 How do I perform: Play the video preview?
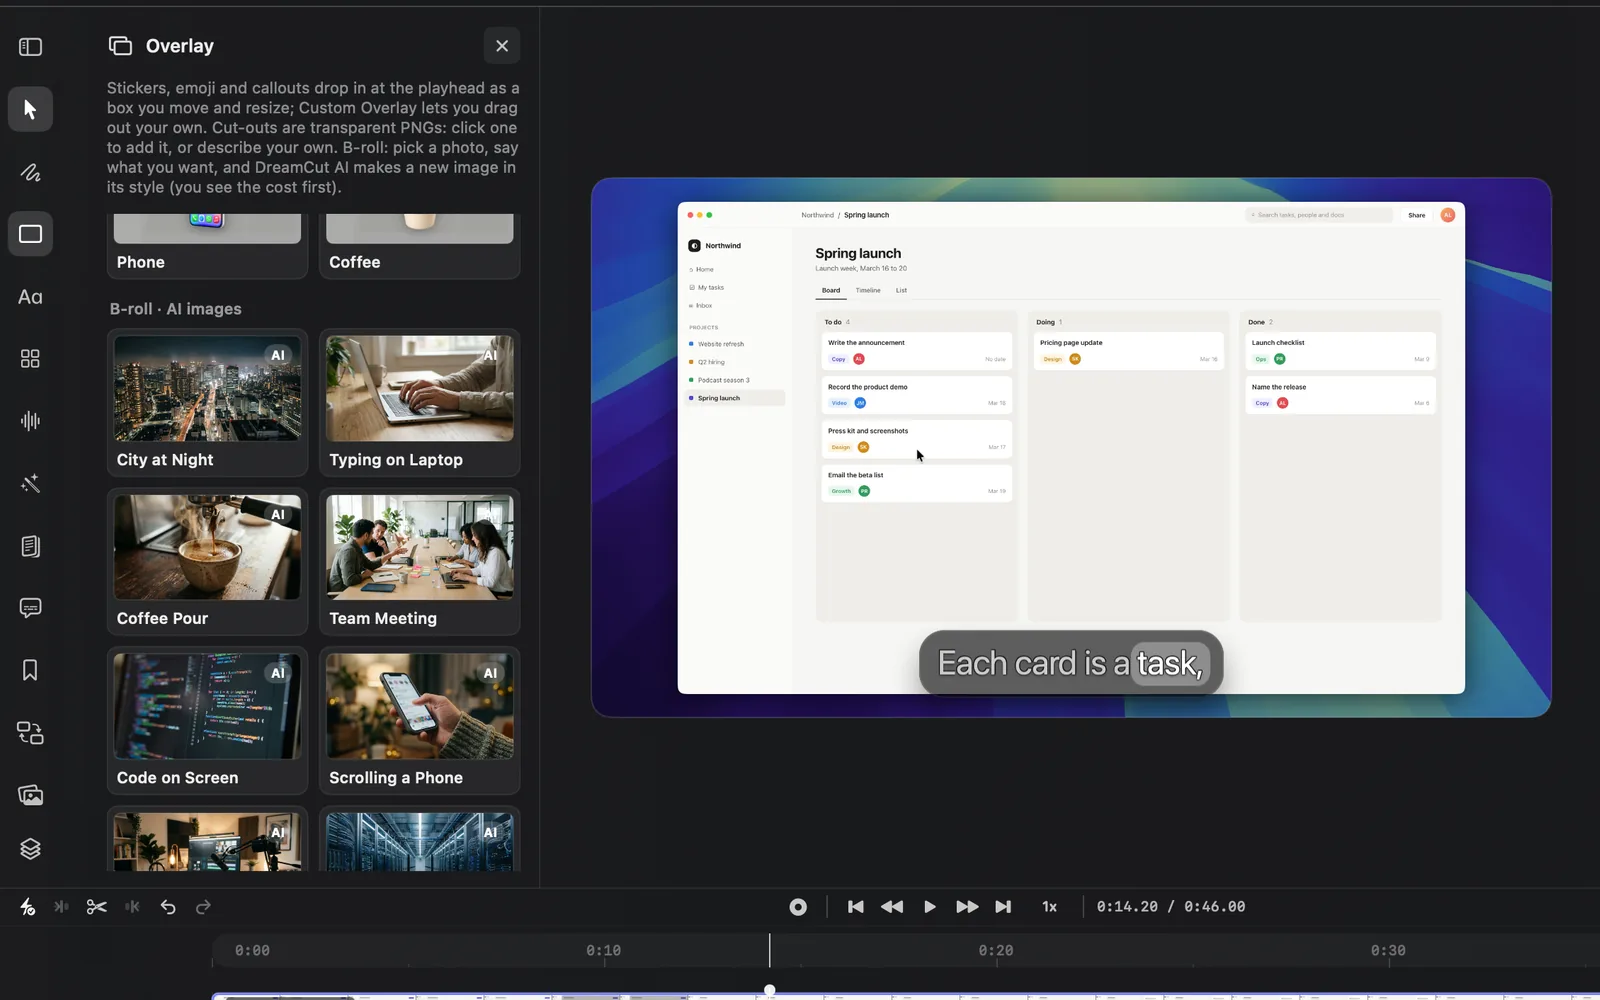(x=930, y=907)
